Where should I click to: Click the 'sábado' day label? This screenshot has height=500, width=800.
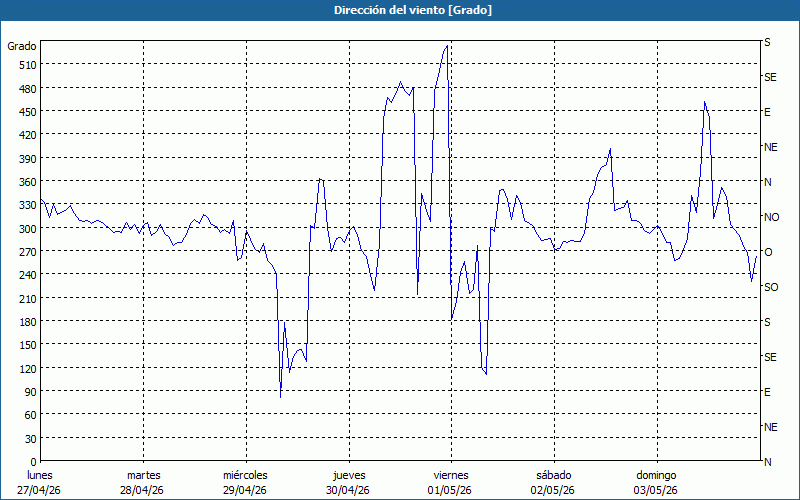(x=554, y=476)
